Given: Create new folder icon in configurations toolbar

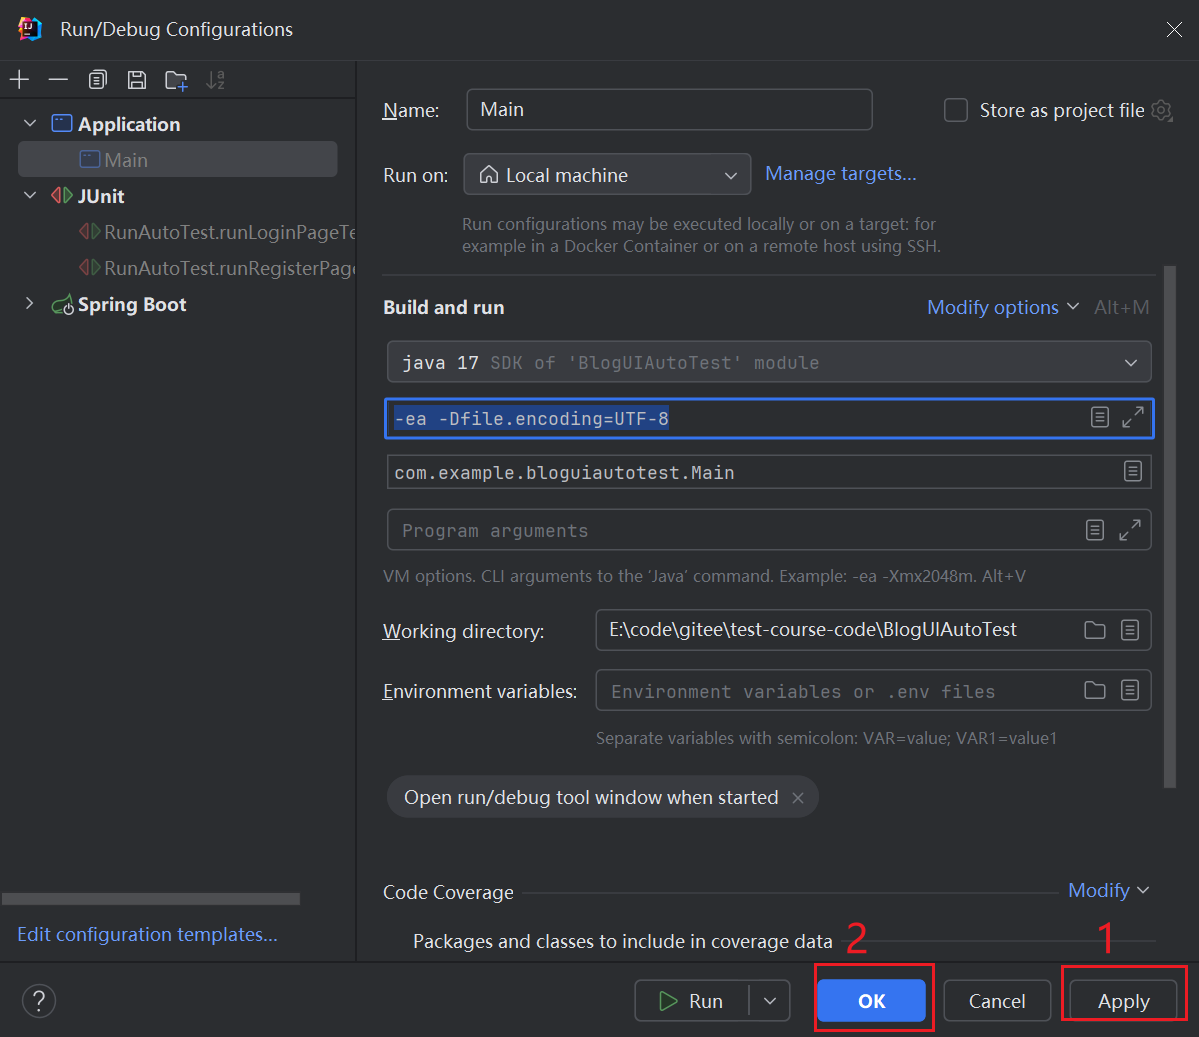Looking at the screenshot, I should click(x=177, y=80).
